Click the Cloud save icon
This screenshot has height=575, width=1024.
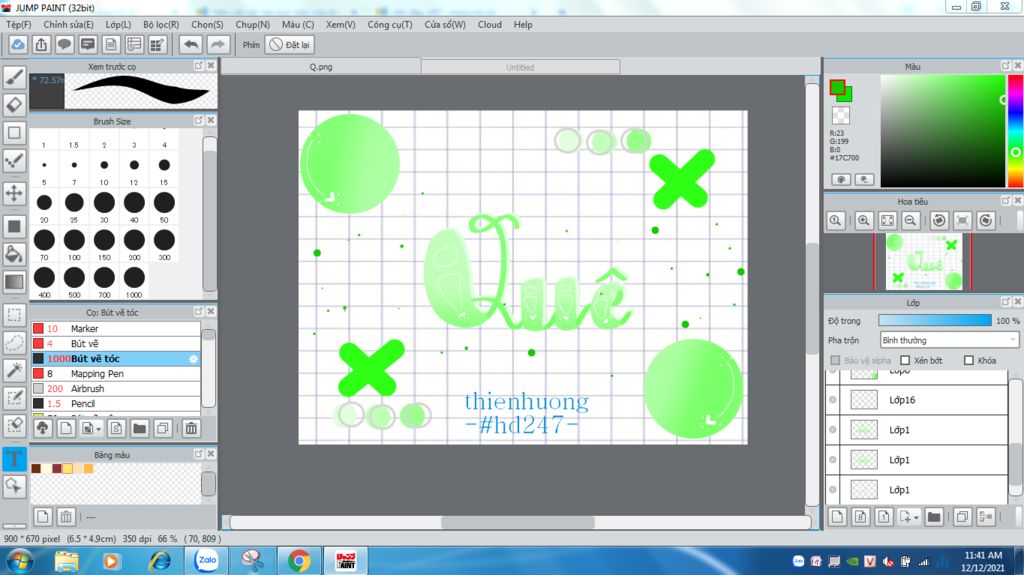point(18,44)
